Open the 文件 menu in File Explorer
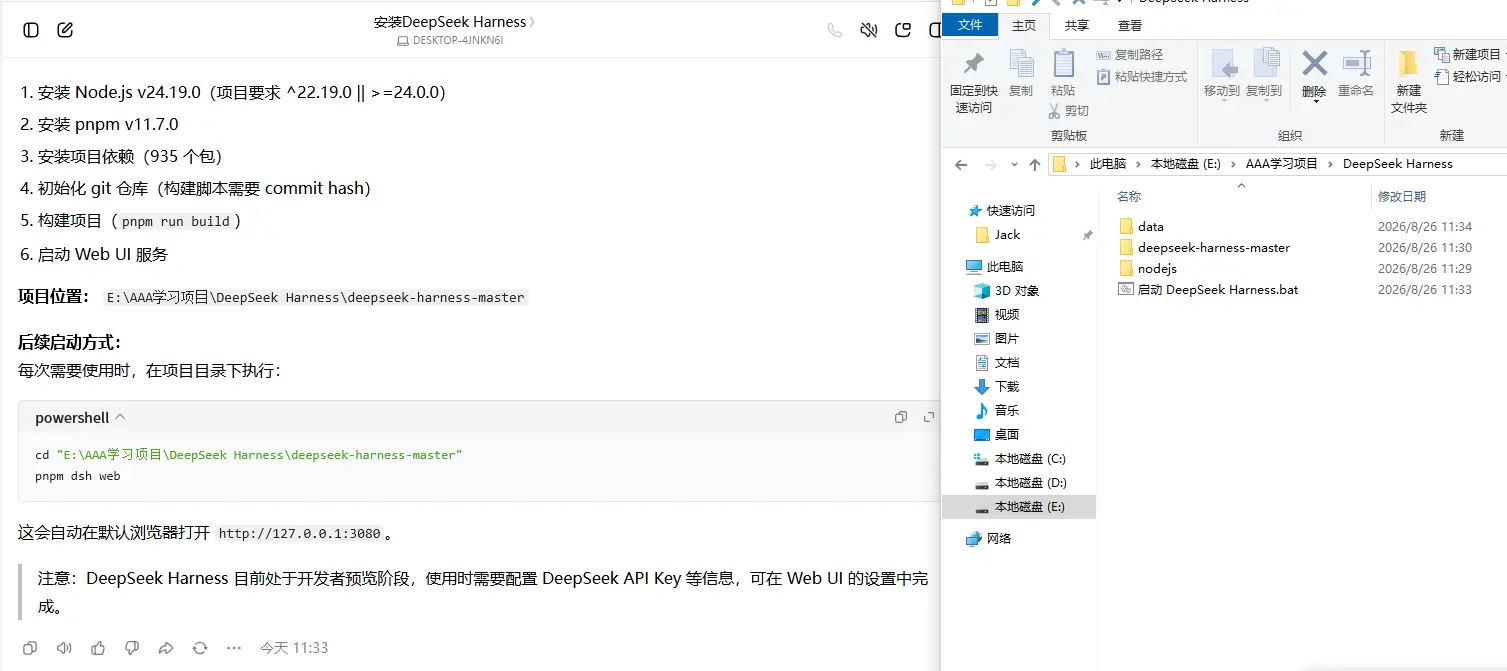Screen dimensions: 1507x671 (x=970, y=26)
